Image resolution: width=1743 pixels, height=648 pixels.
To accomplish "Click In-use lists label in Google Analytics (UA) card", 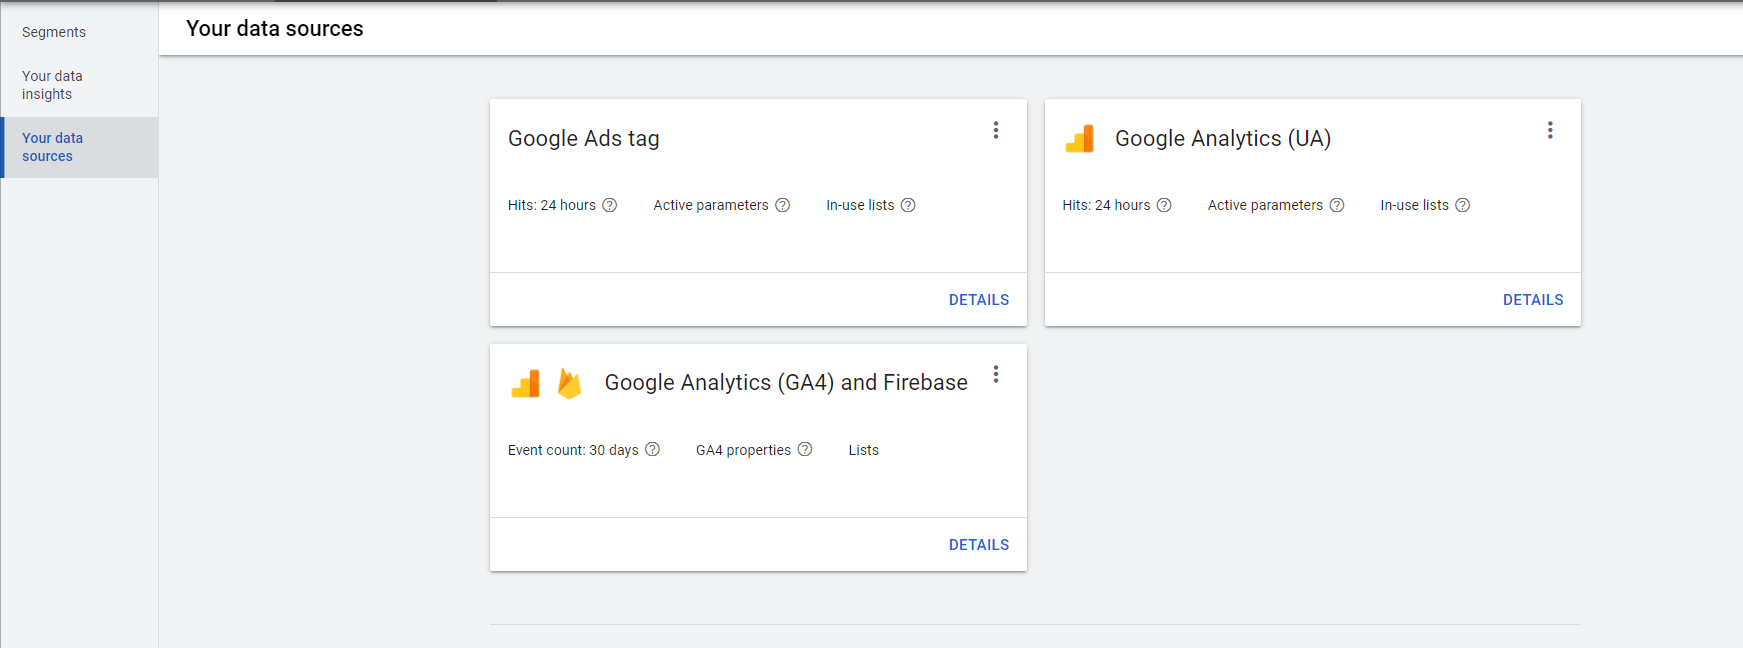I will 1414,205.
